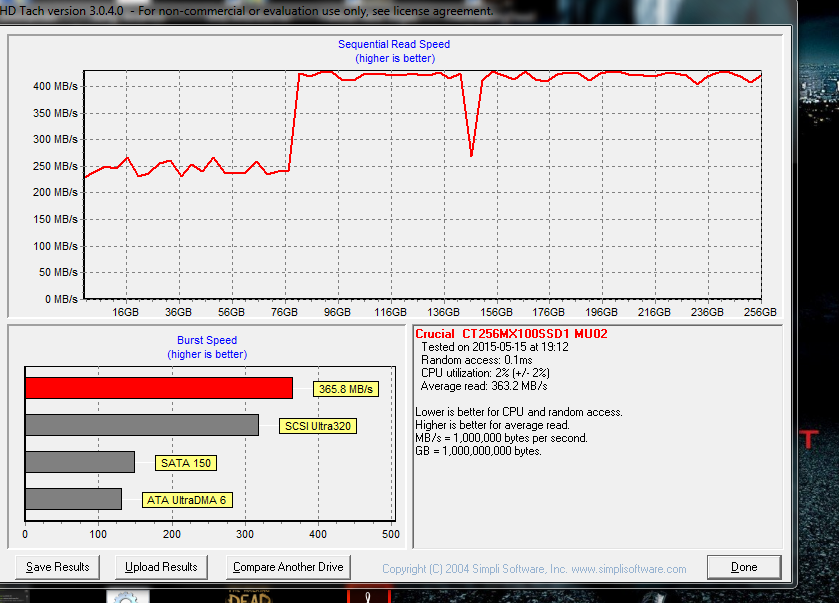Click the 150 MB/s y-axis label
The height and width of the screenshot is (603, 839).
click(x=55, y=219)
